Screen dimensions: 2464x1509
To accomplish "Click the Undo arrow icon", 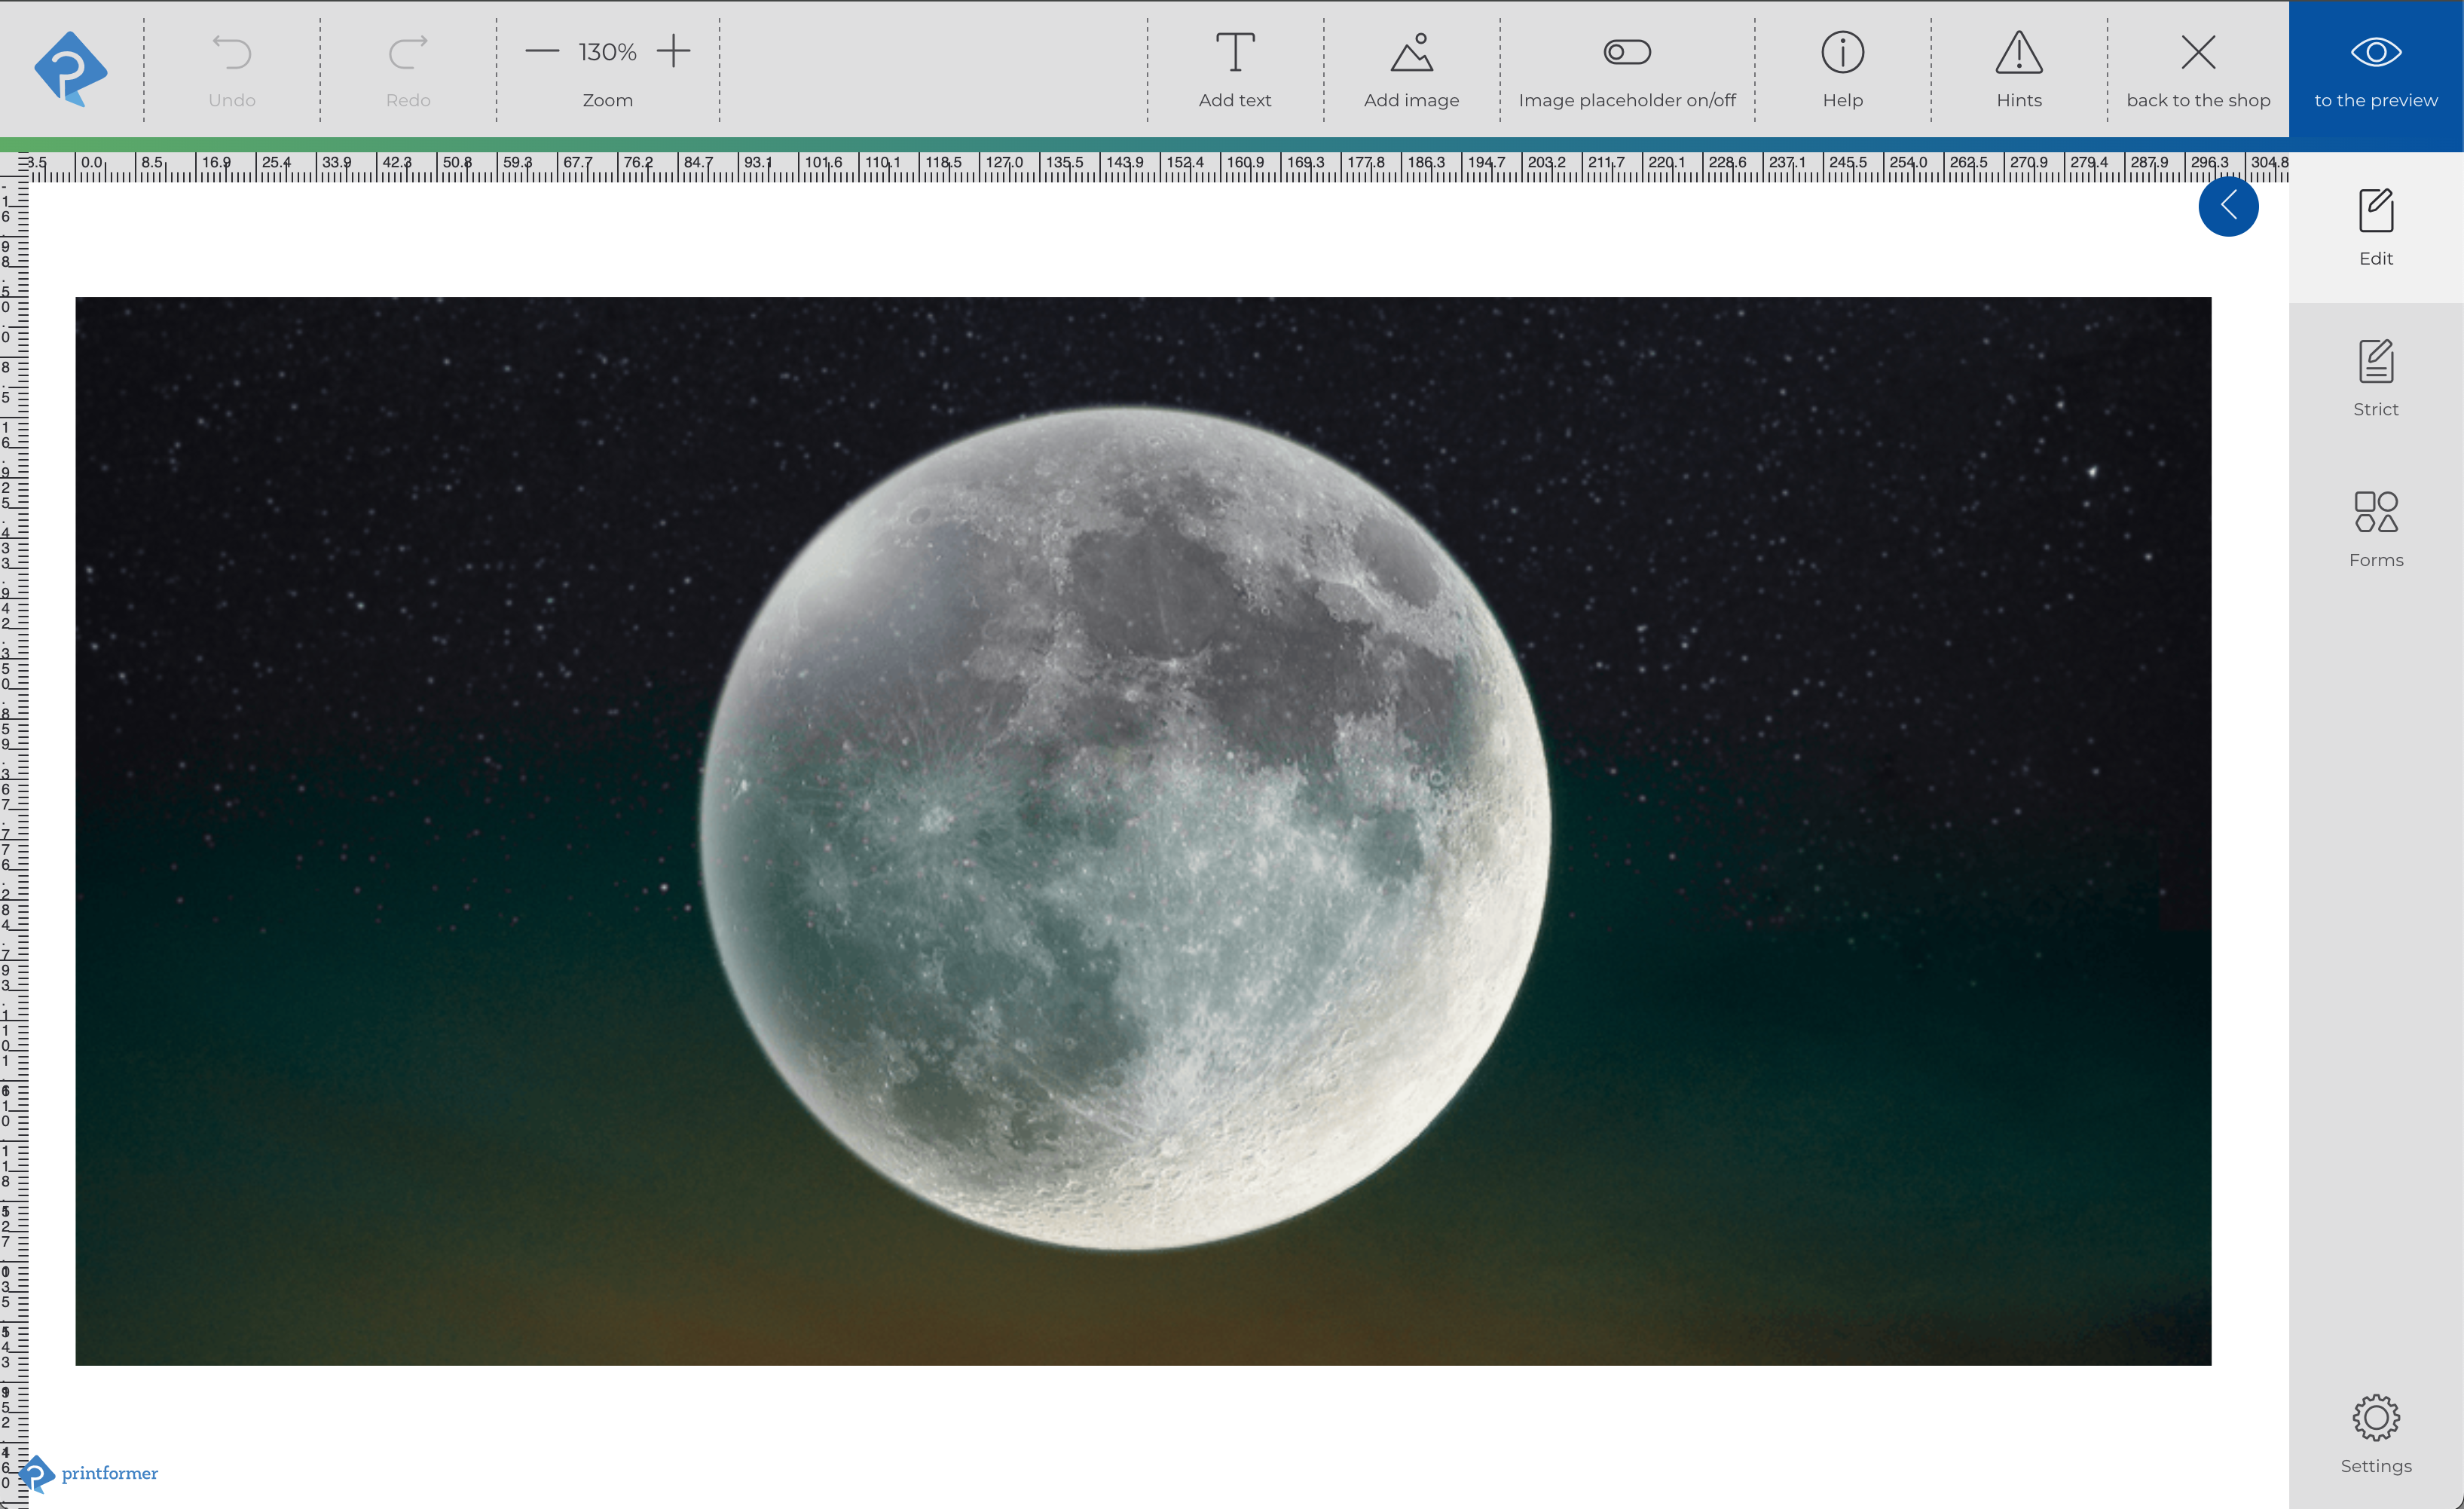I will pos(232,52).
